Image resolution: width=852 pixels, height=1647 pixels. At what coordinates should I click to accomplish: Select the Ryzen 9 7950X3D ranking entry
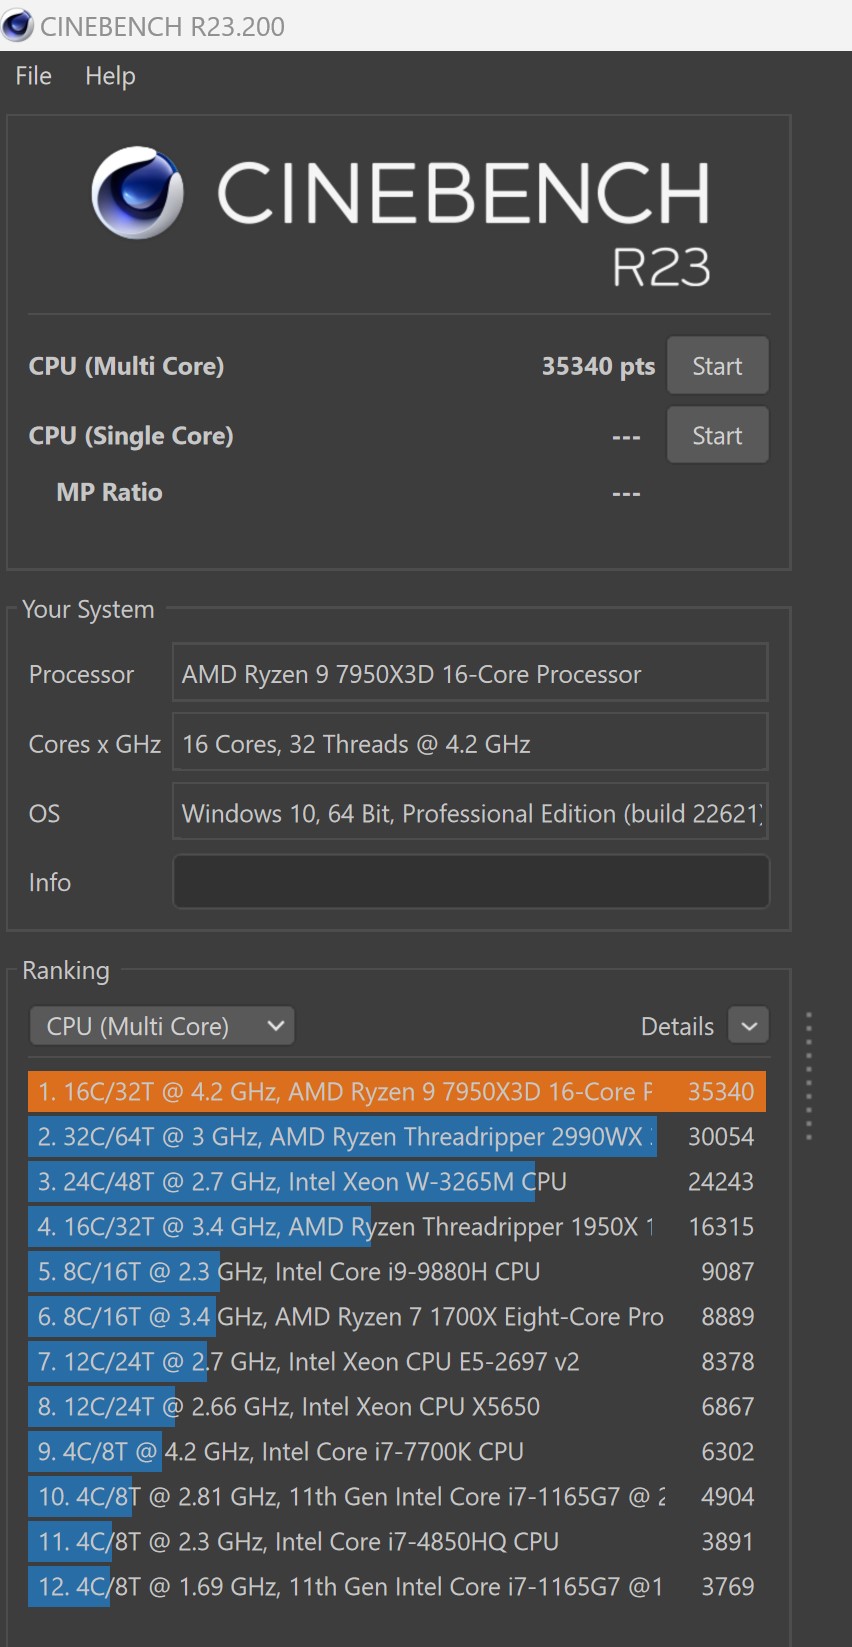click(x=397, y=1092)
